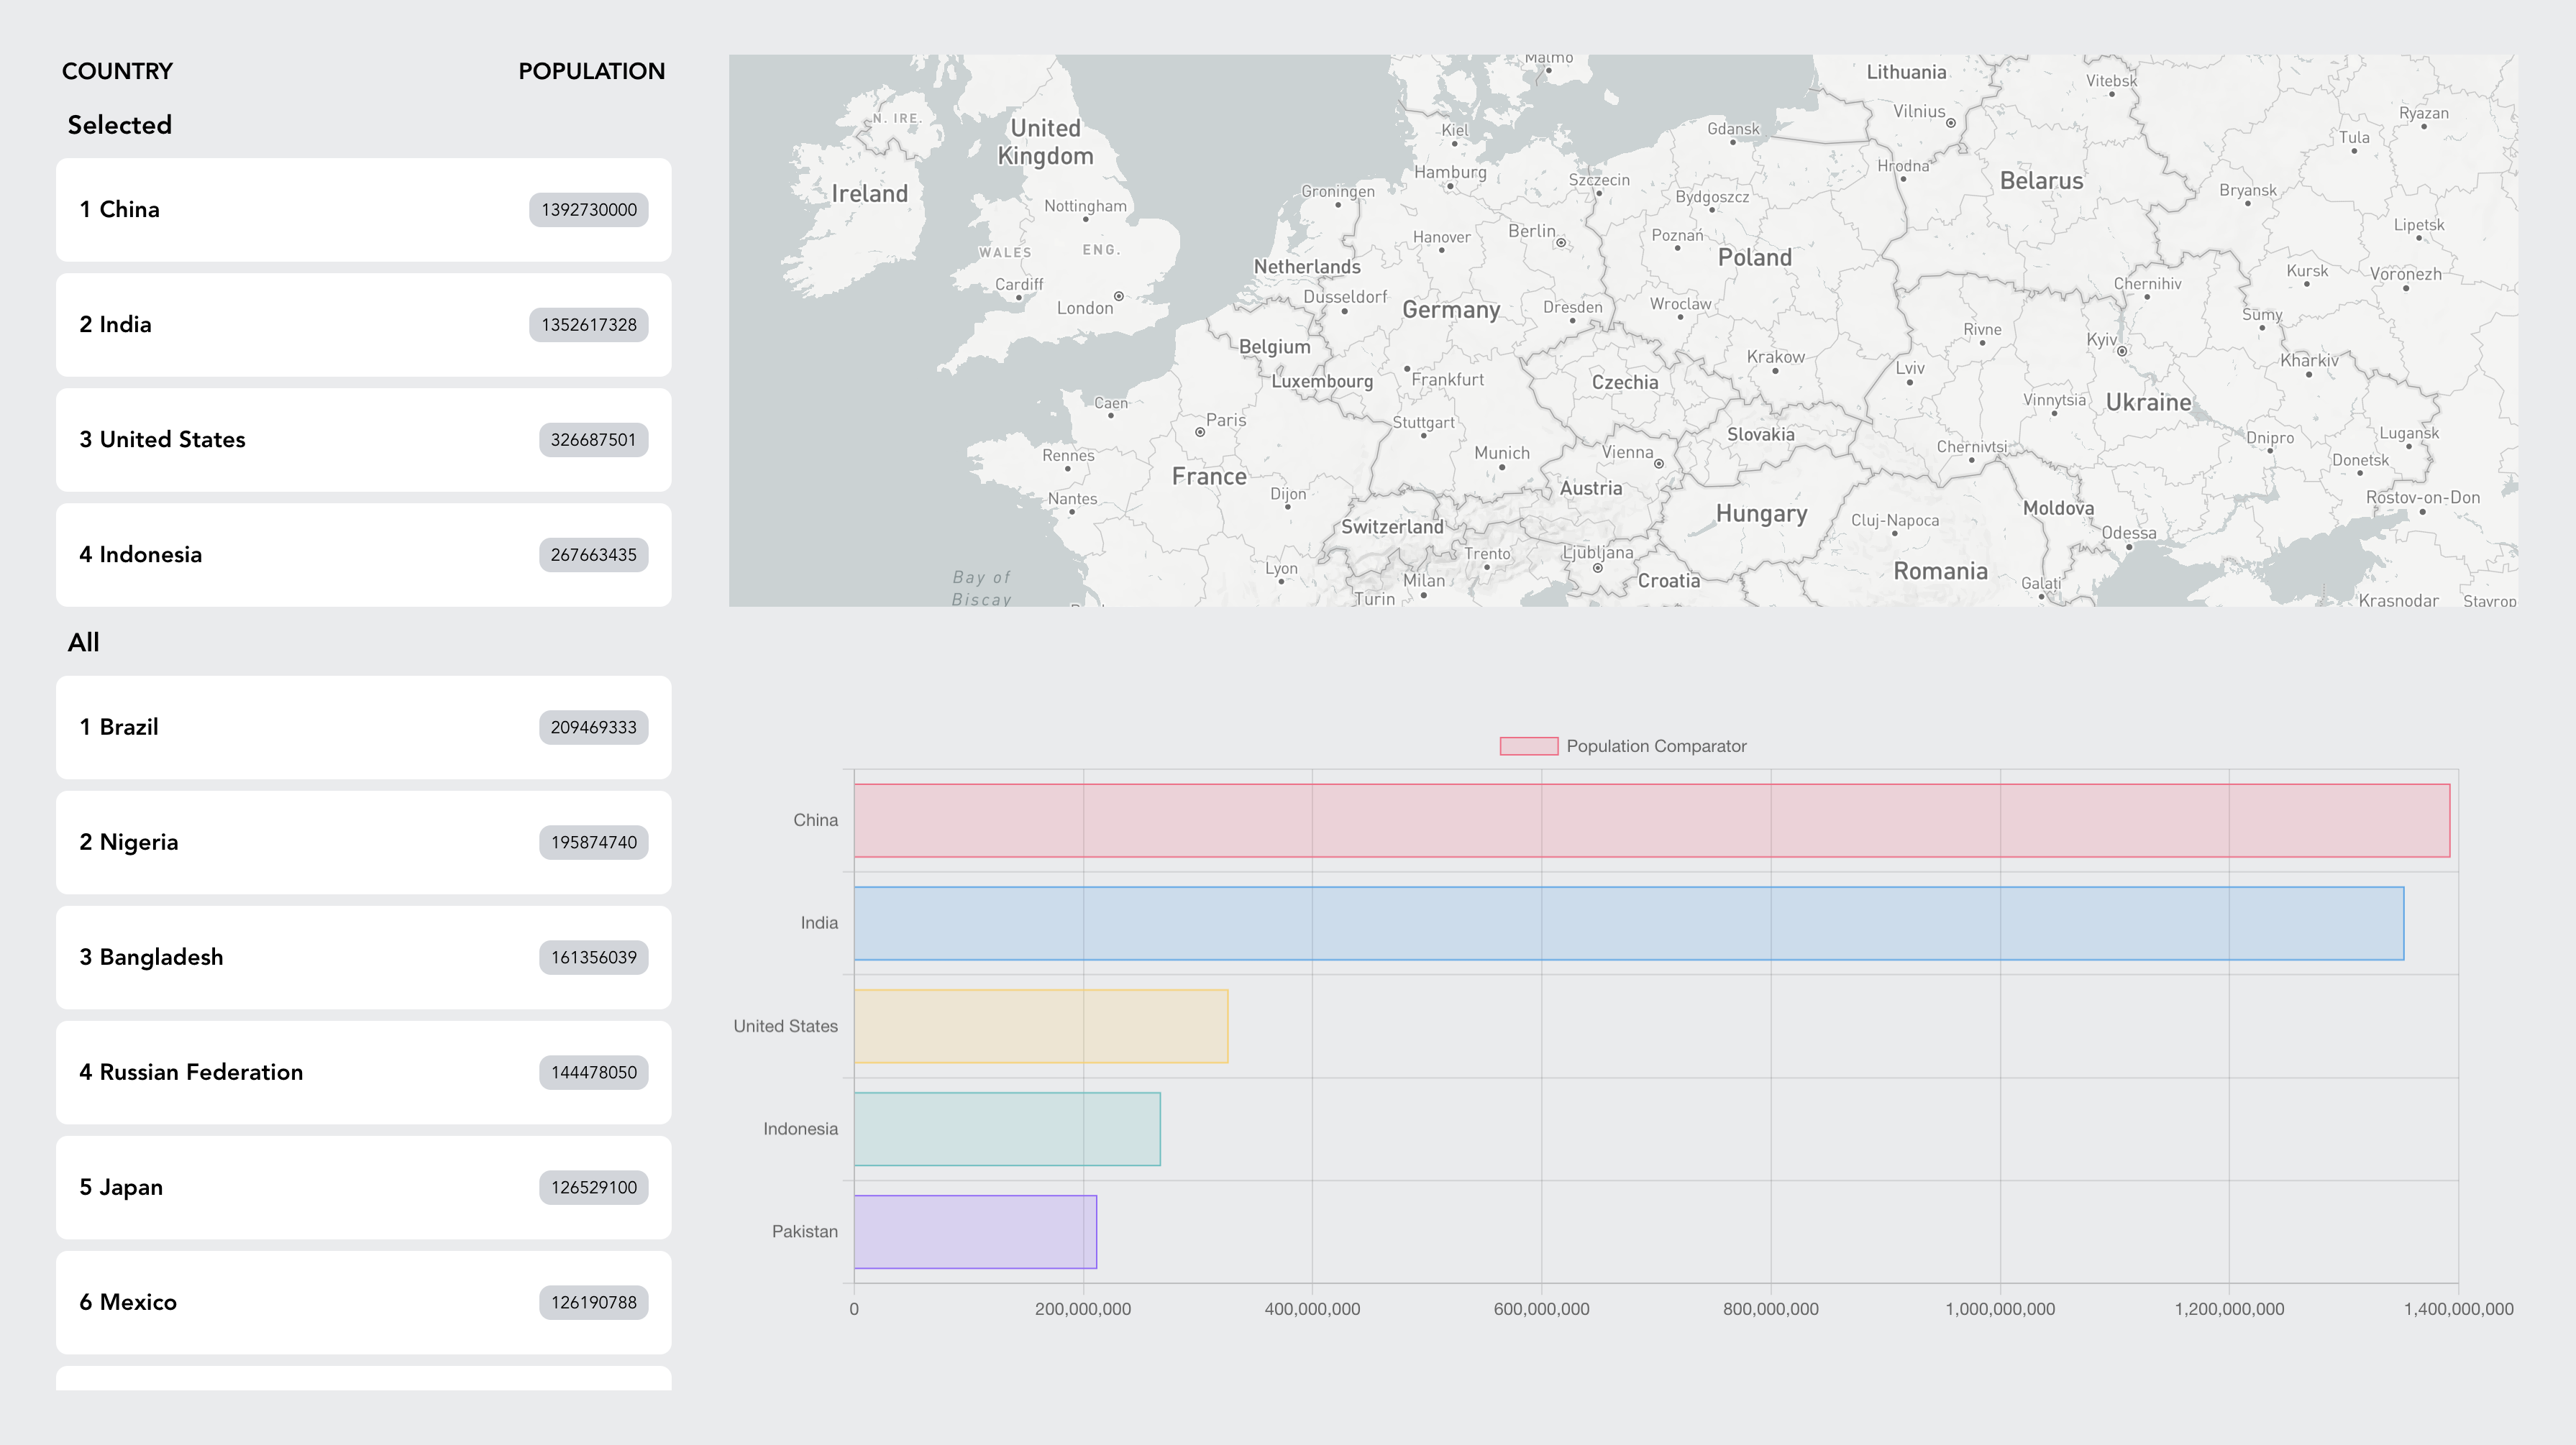
Task: Click the United States country card
Action: [x=363, y=439]
